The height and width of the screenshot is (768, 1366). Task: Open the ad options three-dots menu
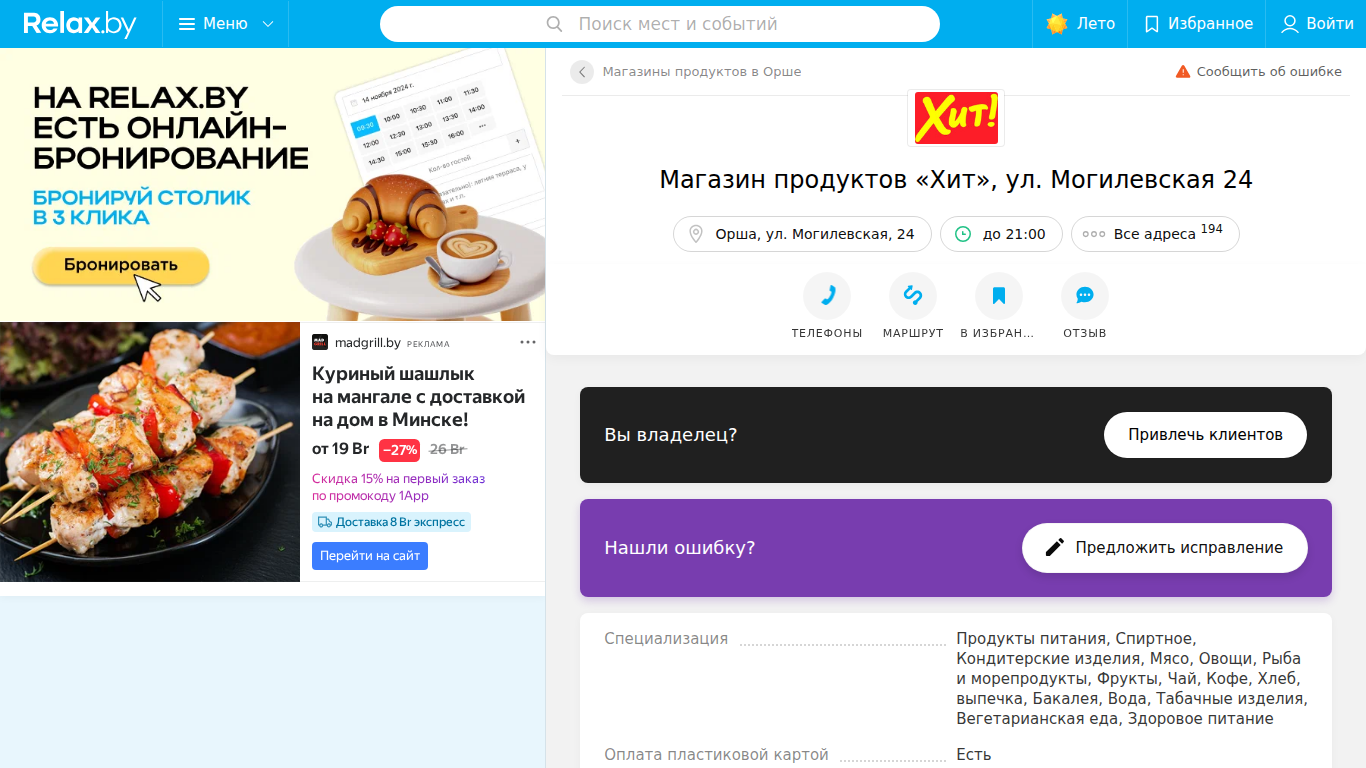click(528, 343)
